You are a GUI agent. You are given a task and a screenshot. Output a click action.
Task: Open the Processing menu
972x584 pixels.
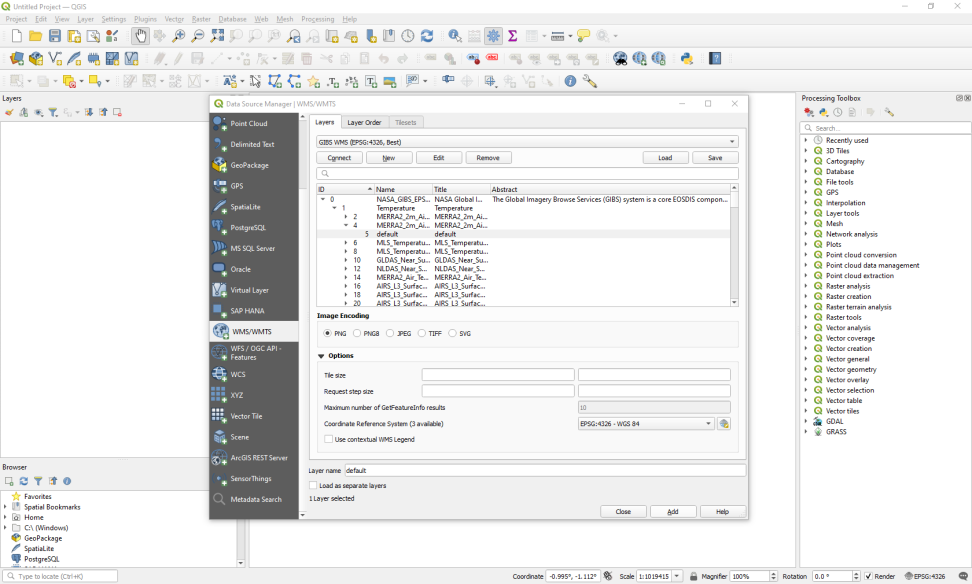pos(317,19)
